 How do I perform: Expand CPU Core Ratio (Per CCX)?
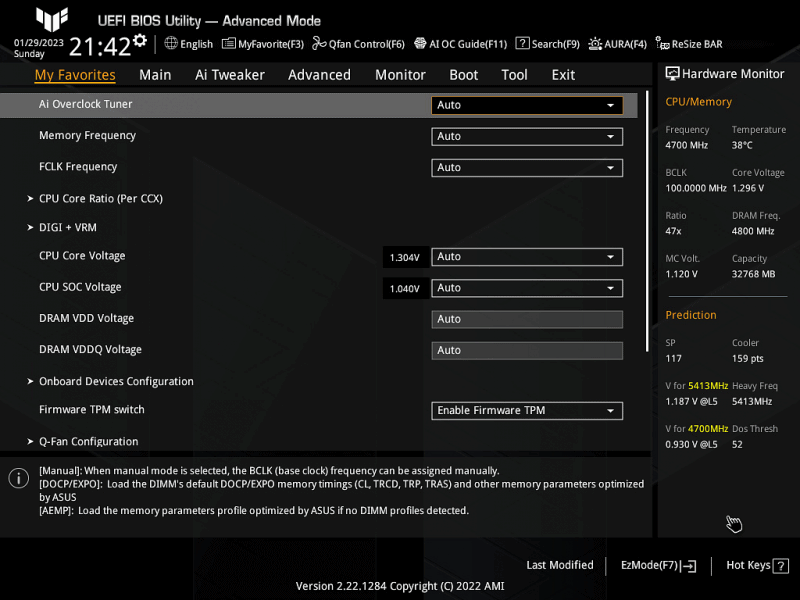(x=101, y=198)
